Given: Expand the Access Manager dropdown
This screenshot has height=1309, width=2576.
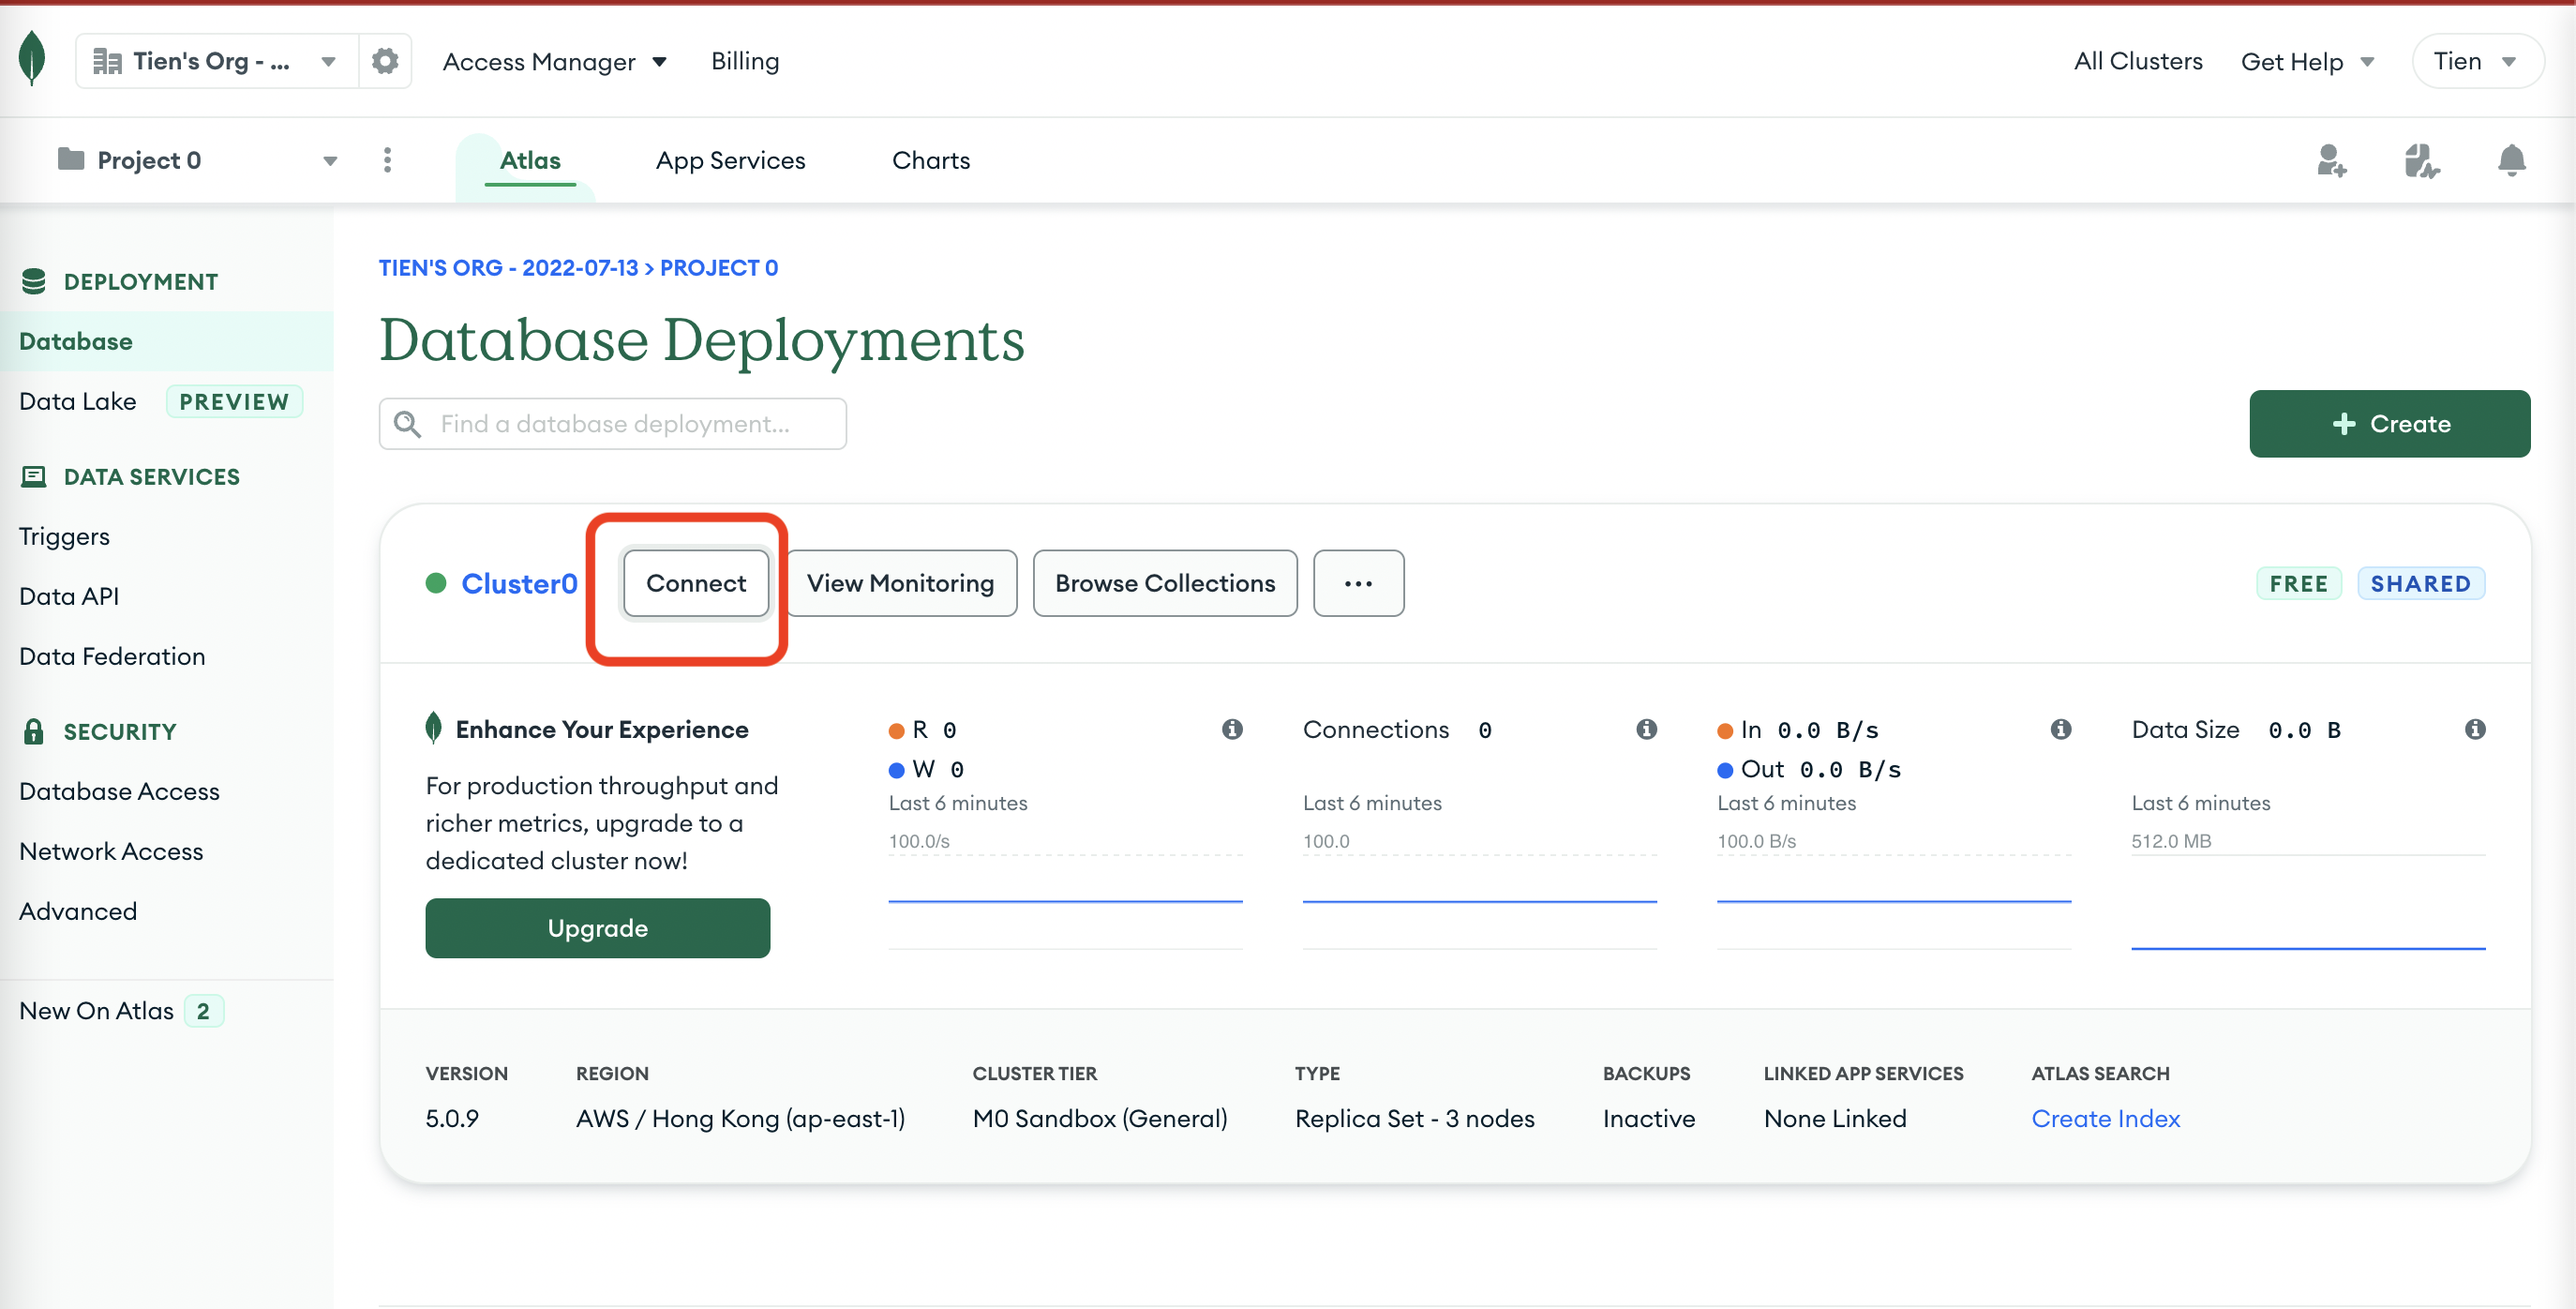Looking at the screenshot, I should click(554, 61).
